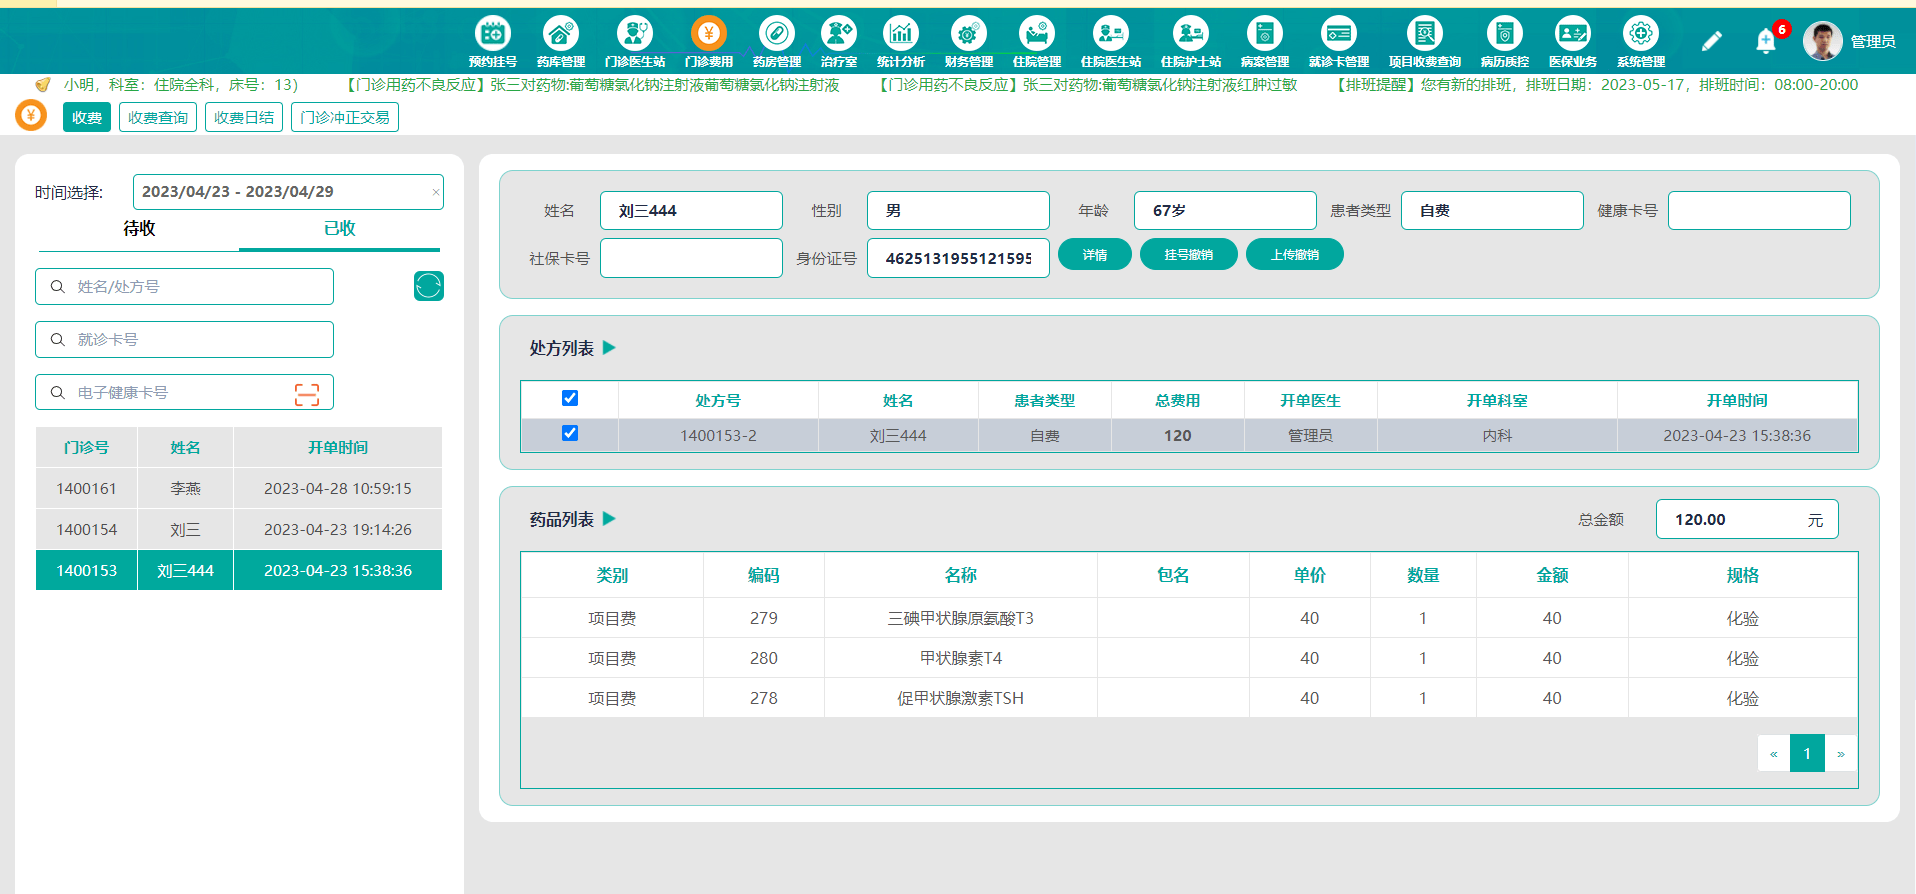Click the pencil edit icon
Viewport: 1916px width, 894px height.
click(1711, 41)
